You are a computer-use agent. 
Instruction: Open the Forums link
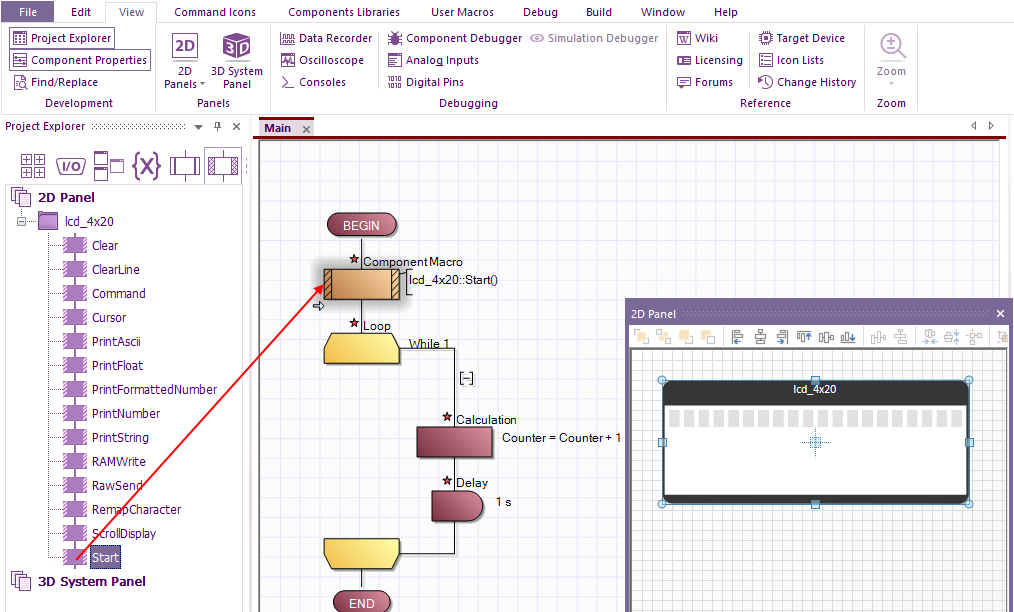(704, 82)
